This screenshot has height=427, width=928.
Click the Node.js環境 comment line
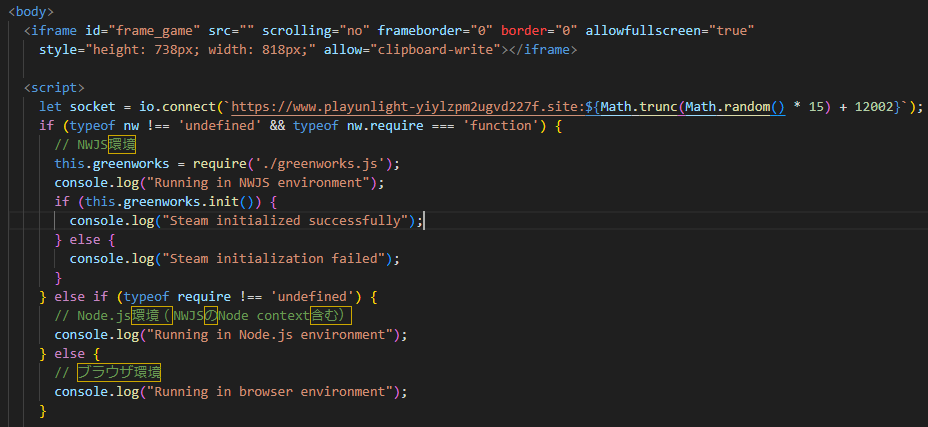click(x=203, y=316)
